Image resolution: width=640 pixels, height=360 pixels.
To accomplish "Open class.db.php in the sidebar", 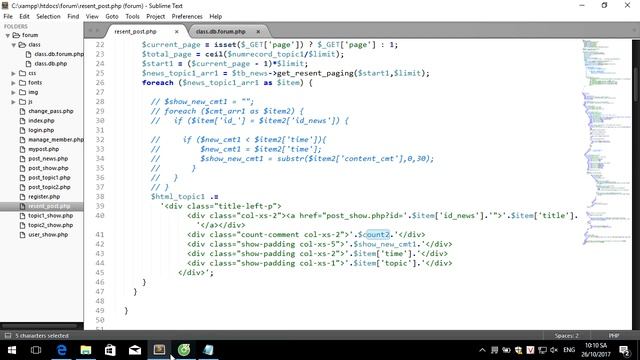I will pos(51,64).
